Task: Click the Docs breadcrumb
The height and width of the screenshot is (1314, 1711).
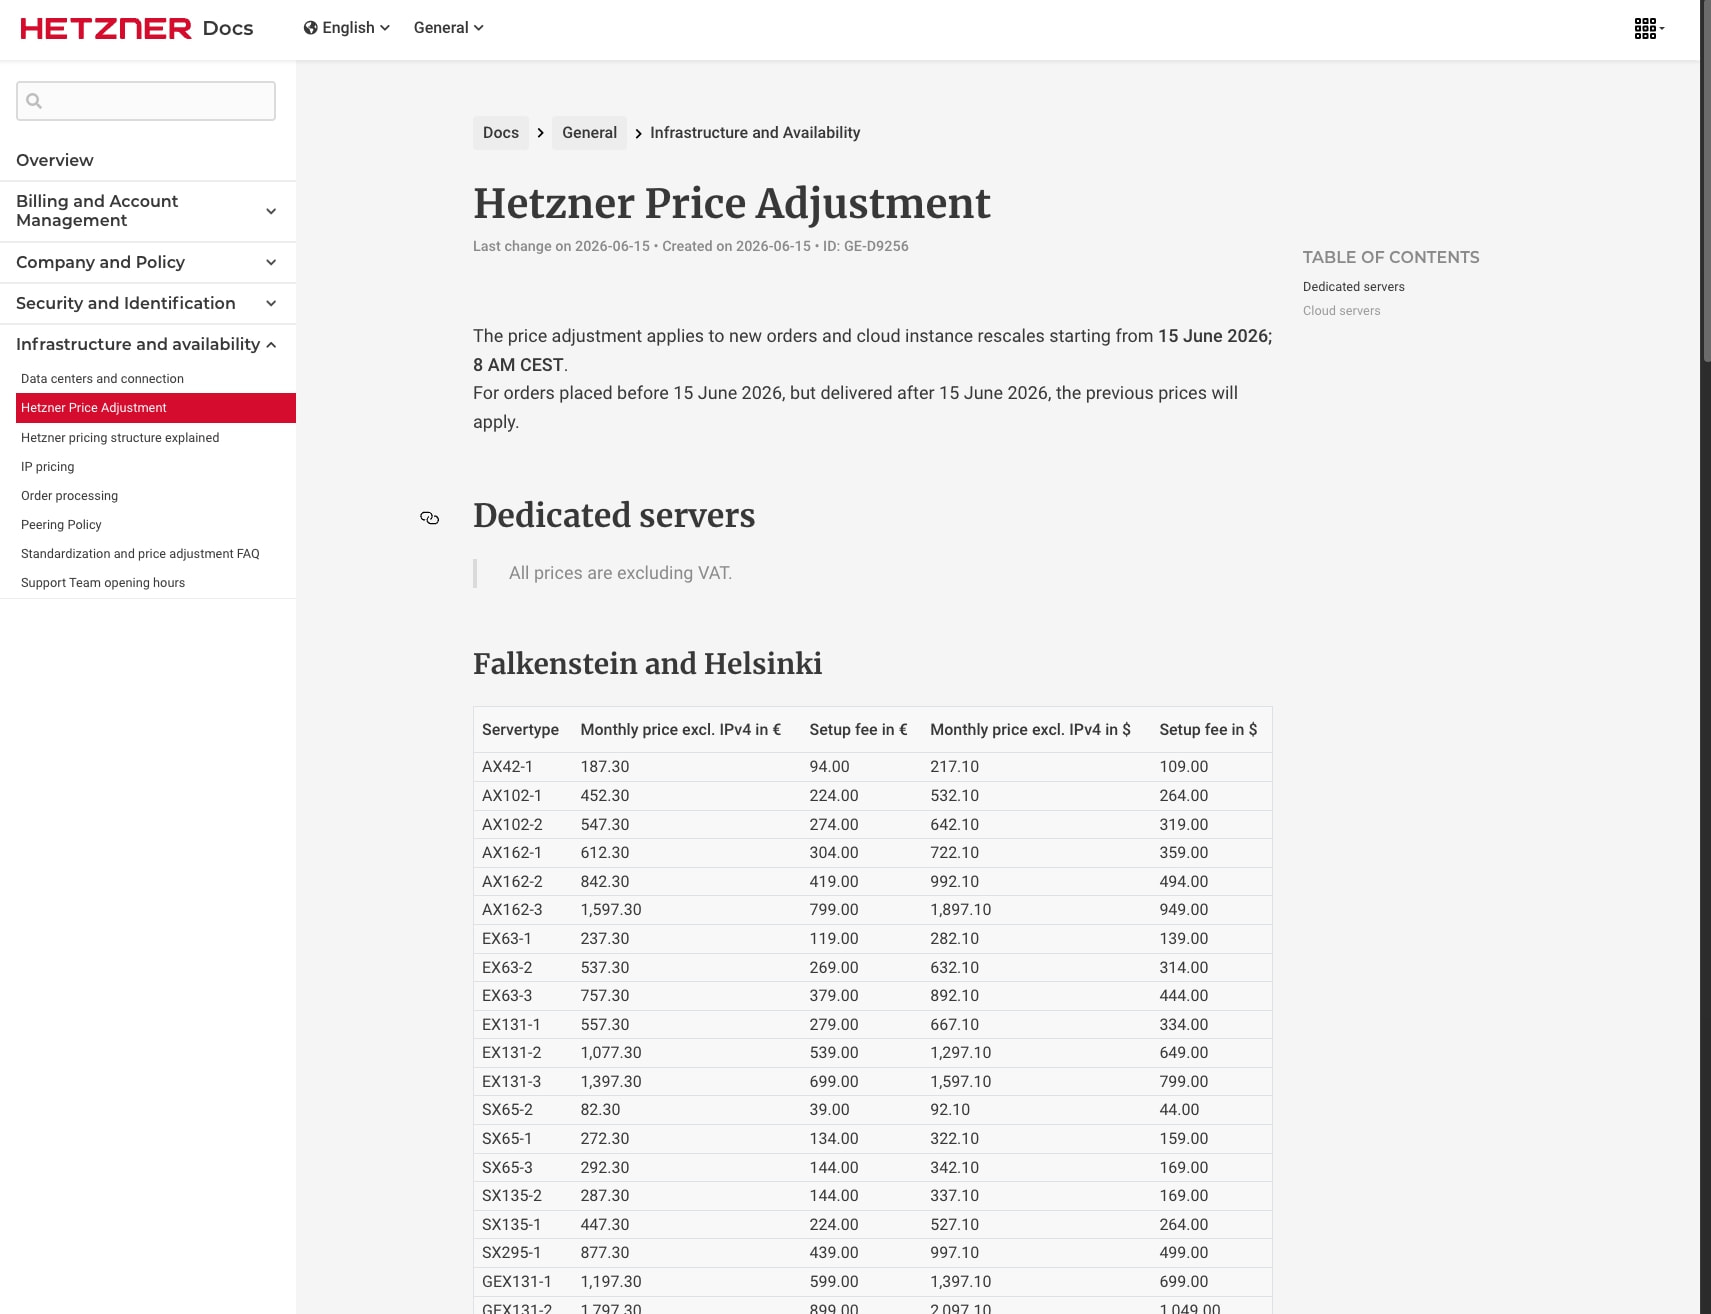Action: (x=501, y=133)
